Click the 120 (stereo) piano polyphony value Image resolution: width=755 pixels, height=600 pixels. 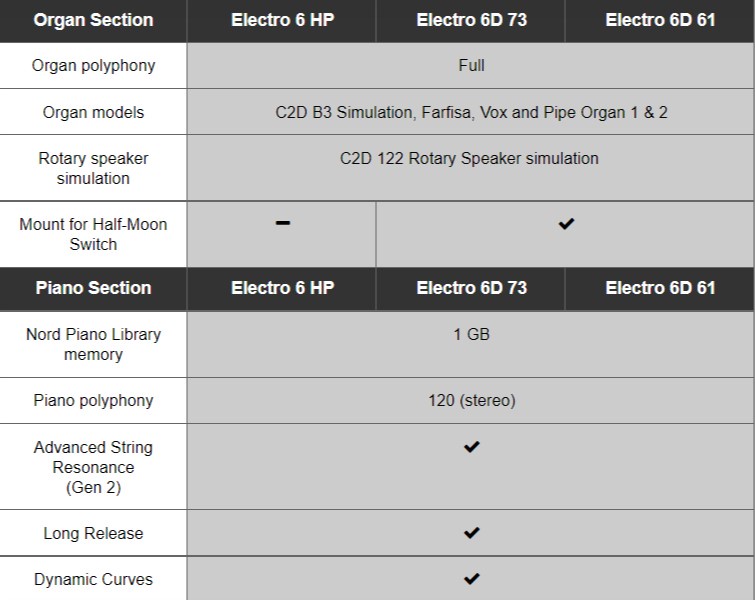(x=472, y=401)
